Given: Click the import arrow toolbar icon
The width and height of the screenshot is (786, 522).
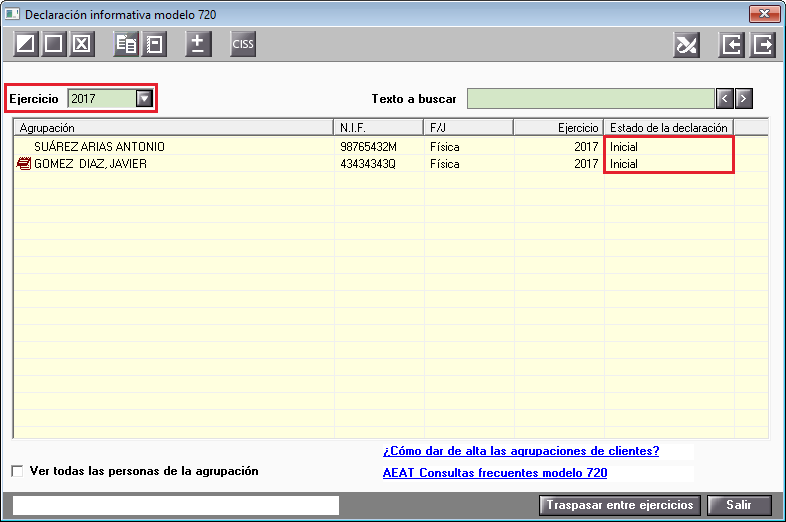Looking at the screenshot, I should pyautogui.click(x=731, y=45).
